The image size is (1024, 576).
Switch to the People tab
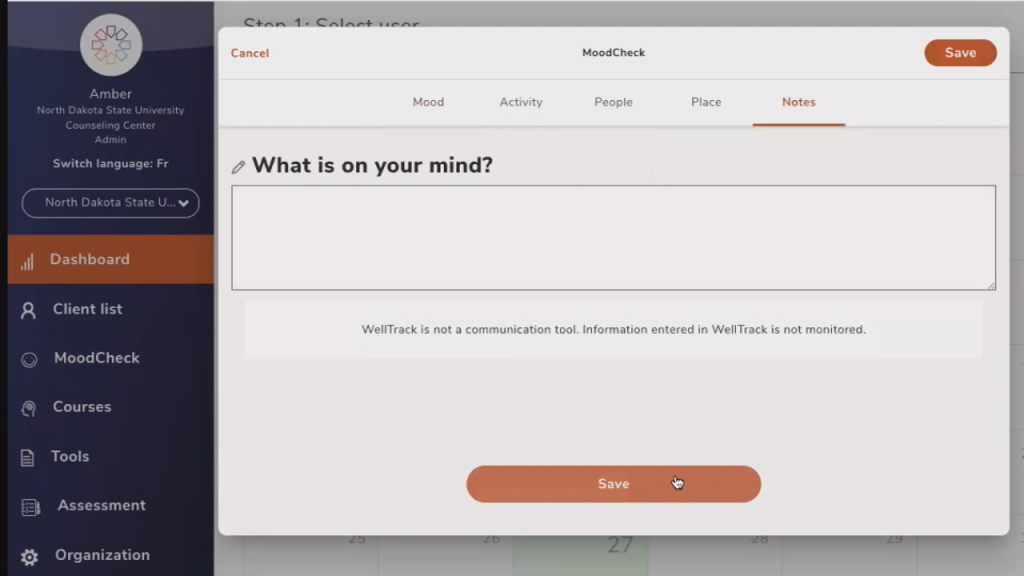[x=613, y=103]
